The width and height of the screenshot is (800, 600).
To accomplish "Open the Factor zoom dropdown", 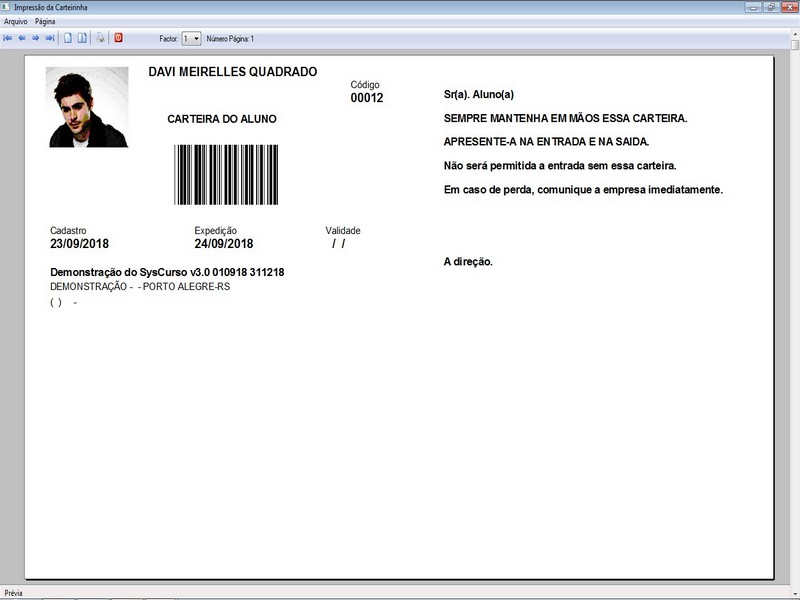I will 191,38.
